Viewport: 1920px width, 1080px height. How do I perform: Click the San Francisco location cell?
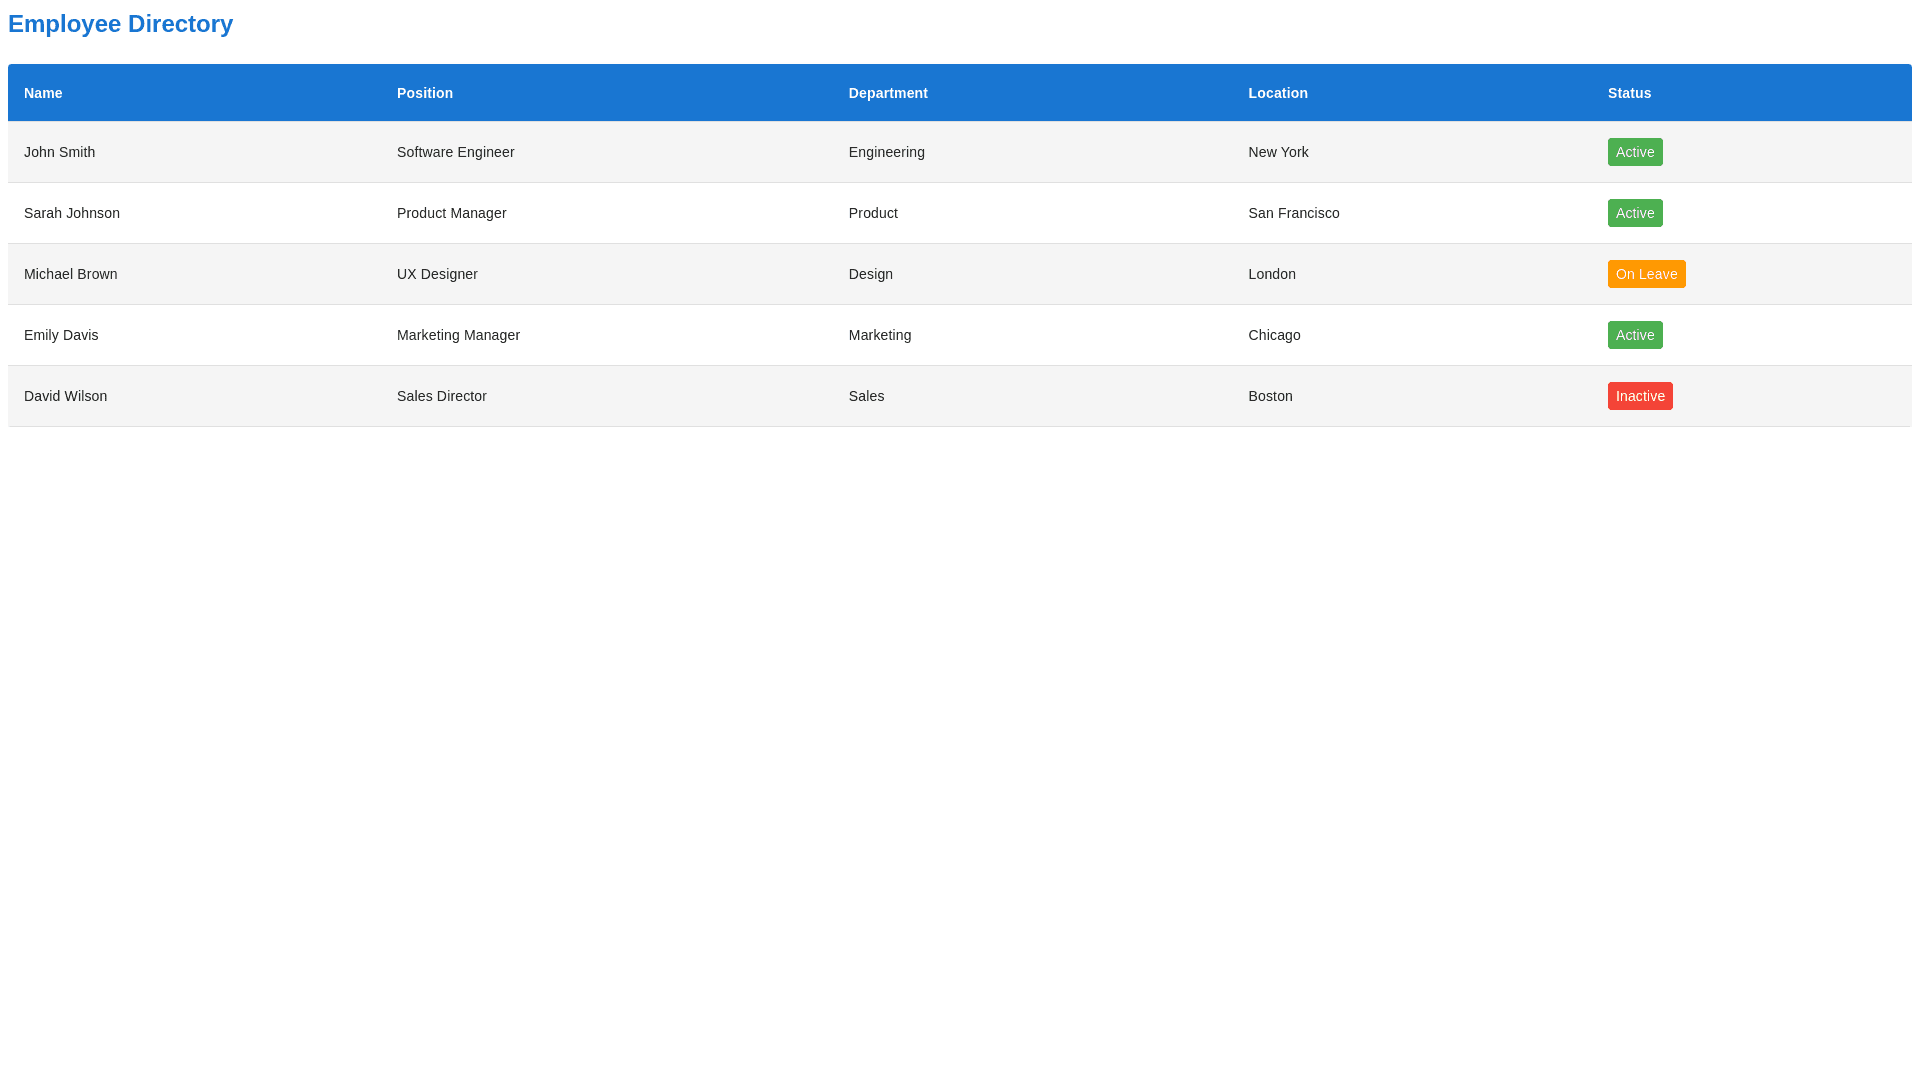pos(1293,213)
